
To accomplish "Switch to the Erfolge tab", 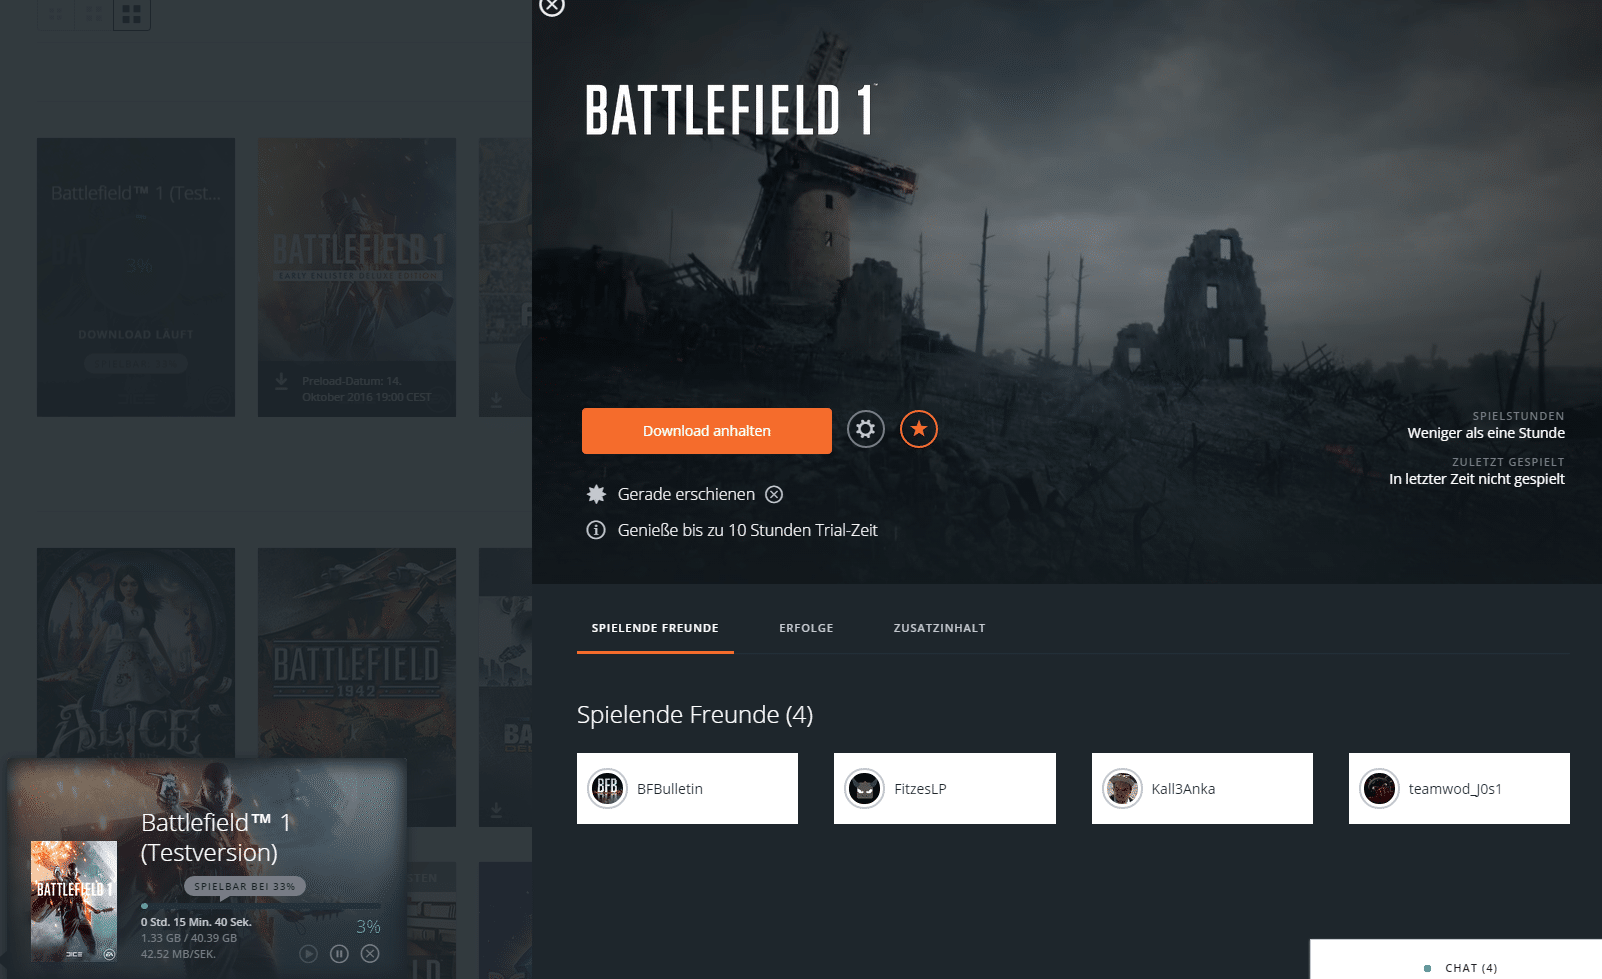I will tap(806, 628).
